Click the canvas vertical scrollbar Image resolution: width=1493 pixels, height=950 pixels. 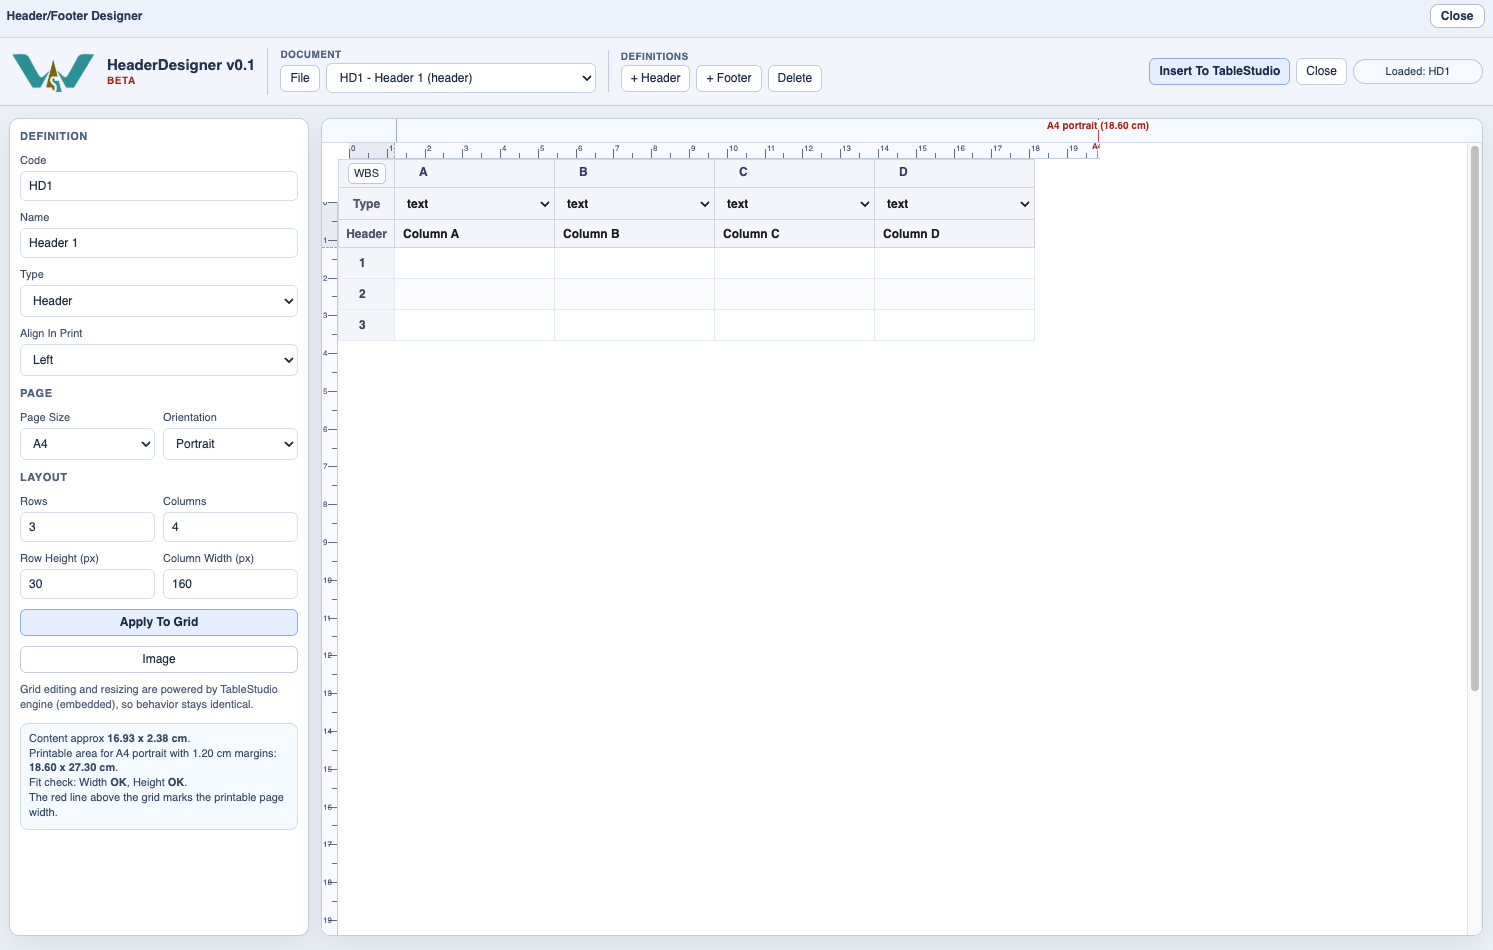(1474, 418)
